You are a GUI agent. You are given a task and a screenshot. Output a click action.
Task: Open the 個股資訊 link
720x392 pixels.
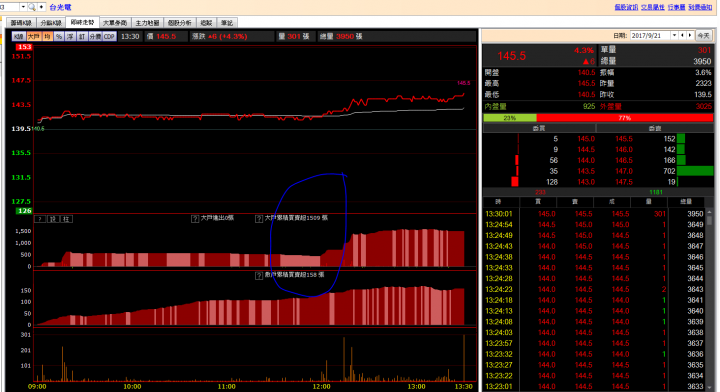point(626,7)
